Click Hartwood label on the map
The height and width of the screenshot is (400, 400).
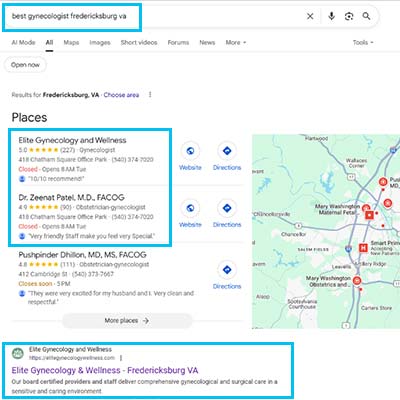pyautogui.click(x=316, y=138)
